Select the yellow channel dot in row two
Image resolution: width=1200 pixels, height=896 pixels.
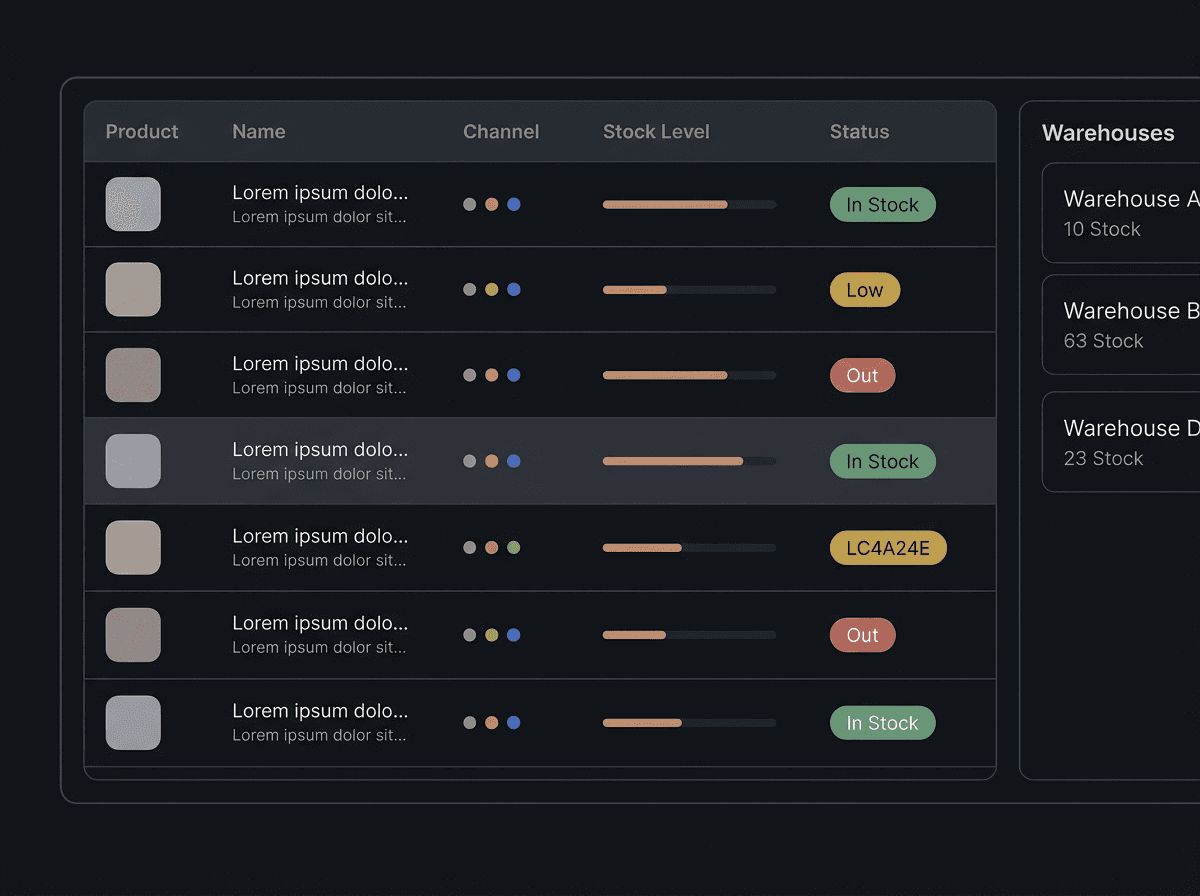tap(491, 290)
